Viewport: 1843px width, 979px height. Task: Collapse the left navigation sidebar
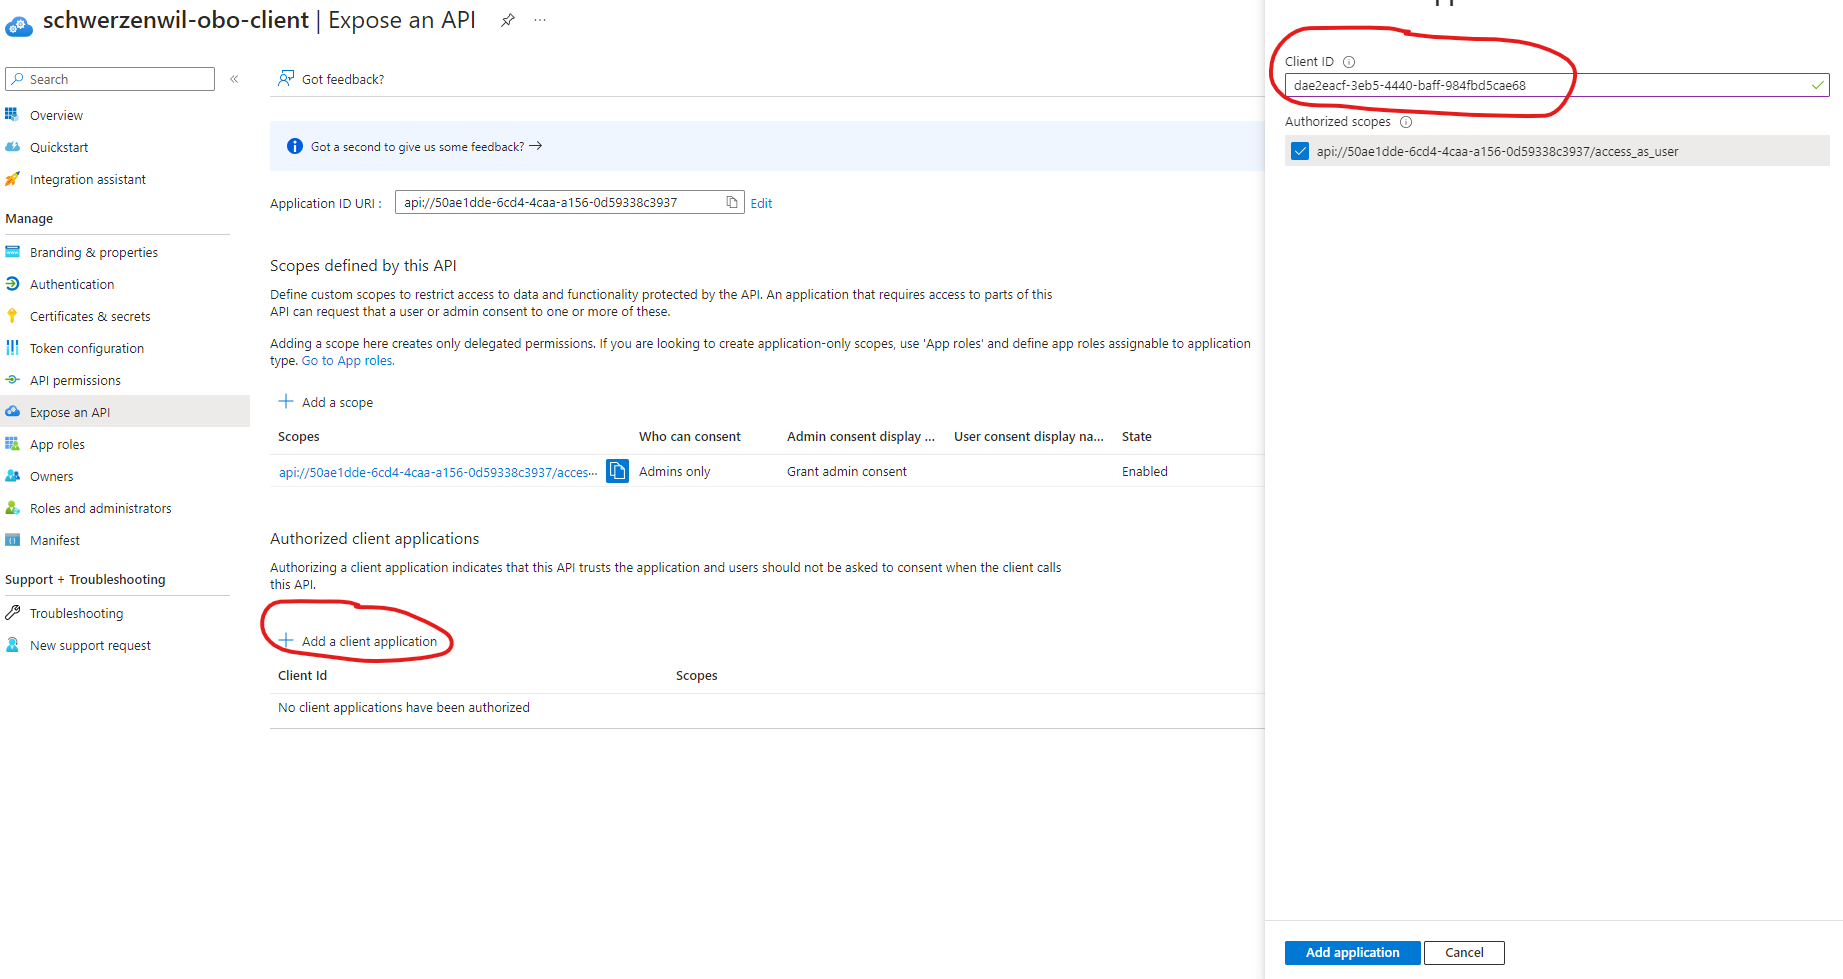(234, 79)
